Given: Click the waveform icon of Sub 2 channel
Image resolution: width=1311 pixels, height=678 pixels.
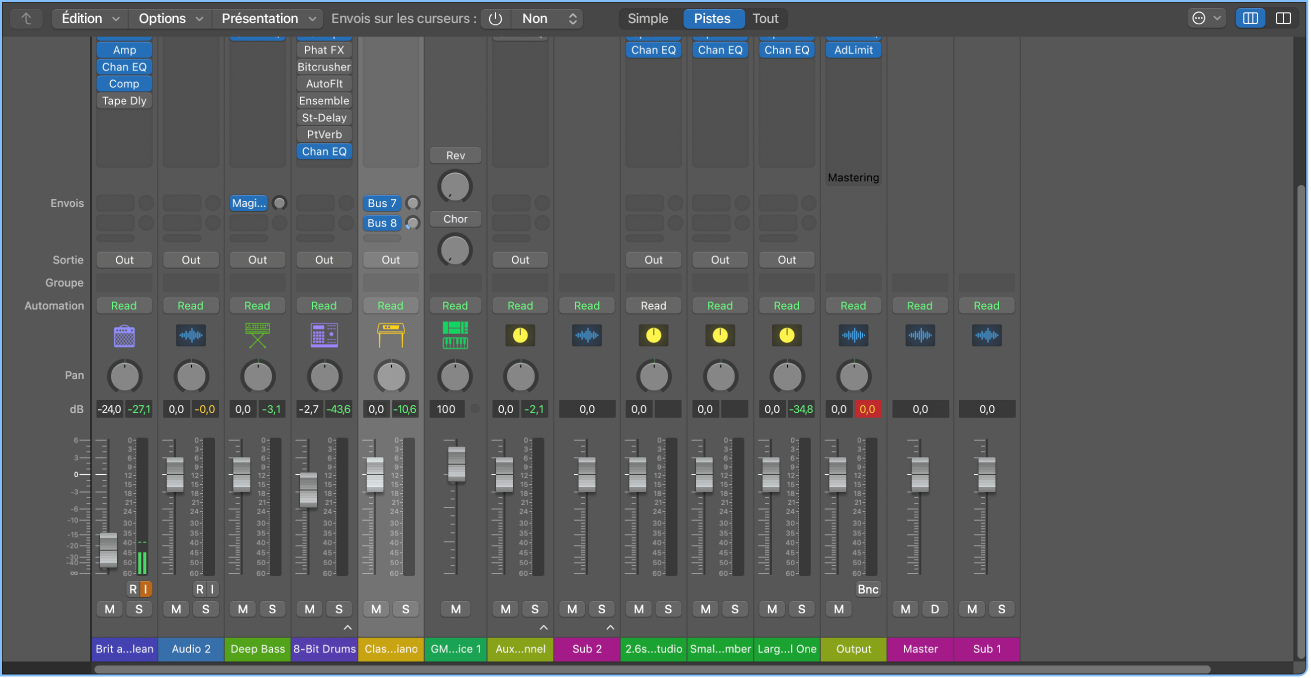Looking at the screenshot, I should [587, 336].
